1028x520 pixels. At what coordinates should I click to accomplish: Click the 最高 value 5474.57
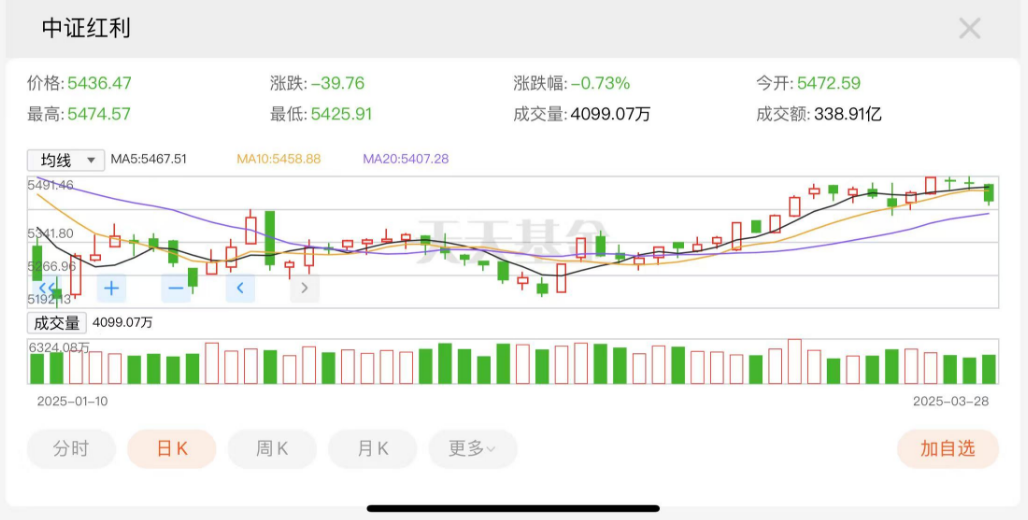click(x=99, y=114)
